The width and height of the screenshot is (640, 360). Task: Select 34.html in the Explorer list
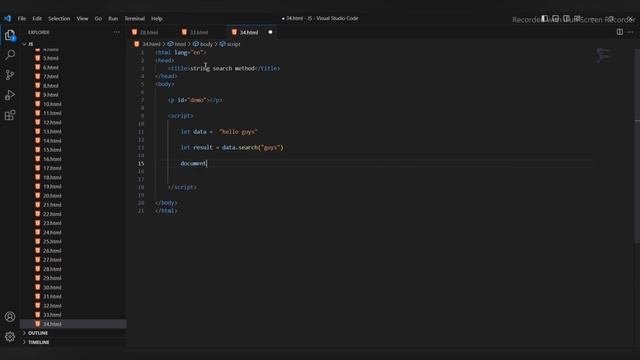click(73, 324)
